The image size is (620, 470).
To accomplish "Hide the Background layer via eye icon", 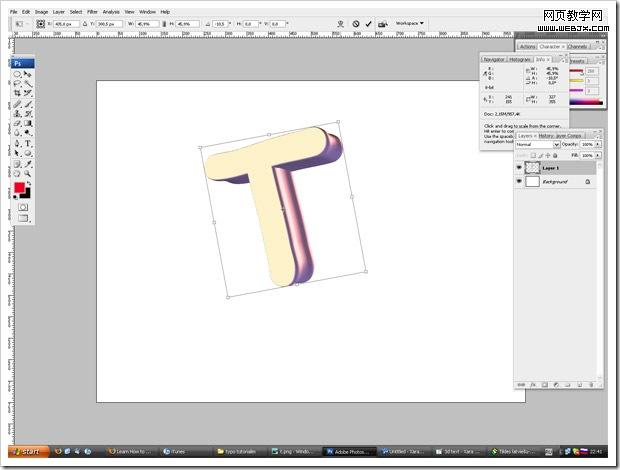I will coord(519,181).
